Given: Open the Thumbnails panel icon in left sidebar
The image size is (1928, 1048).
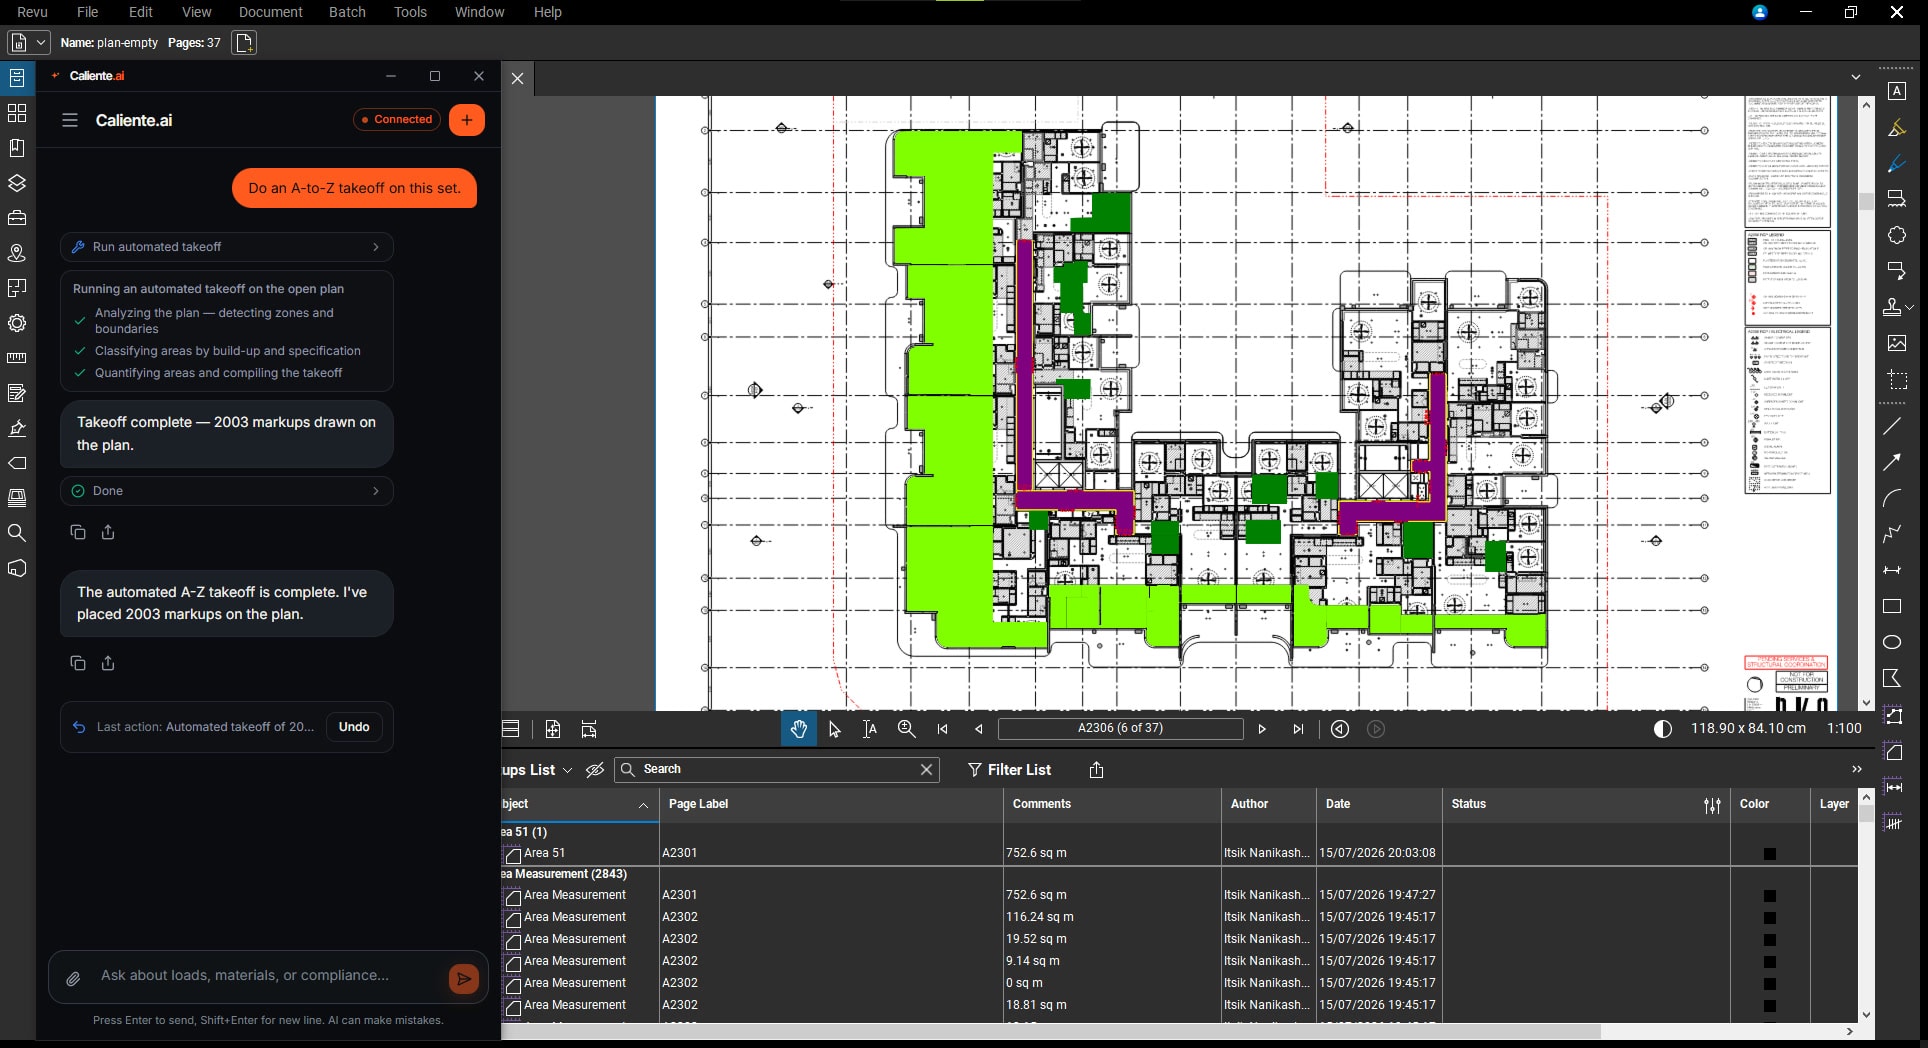Looking at the screenshot, I should [x=17, y=113].
